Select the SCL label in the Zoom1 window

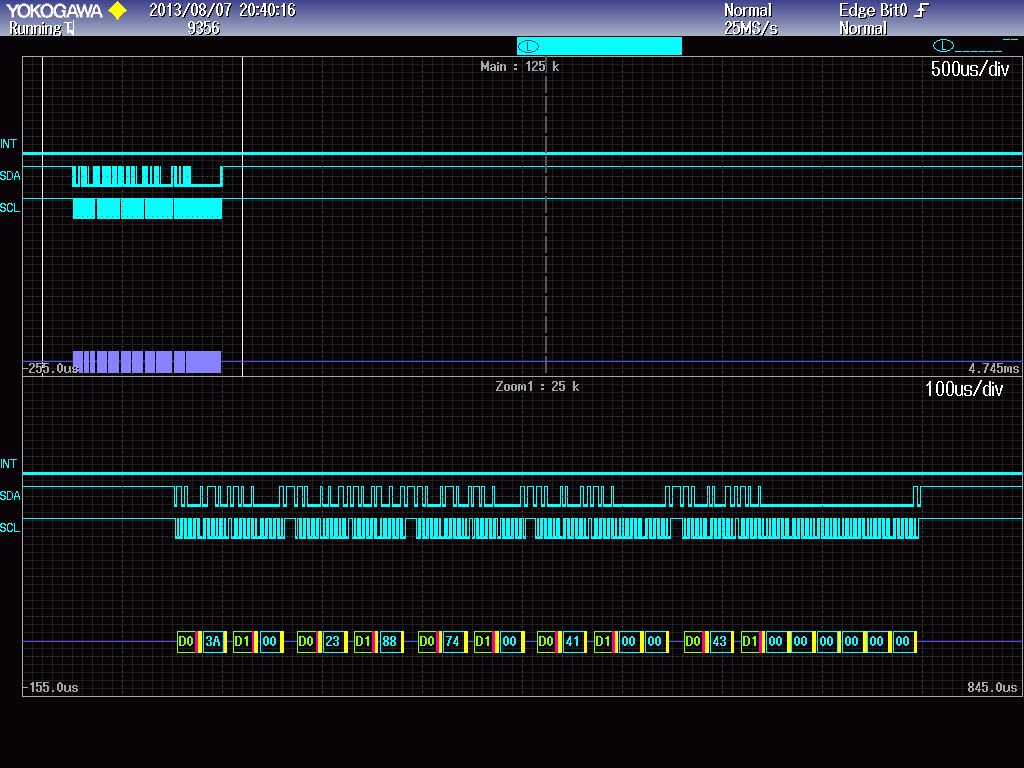pos(10,528)
